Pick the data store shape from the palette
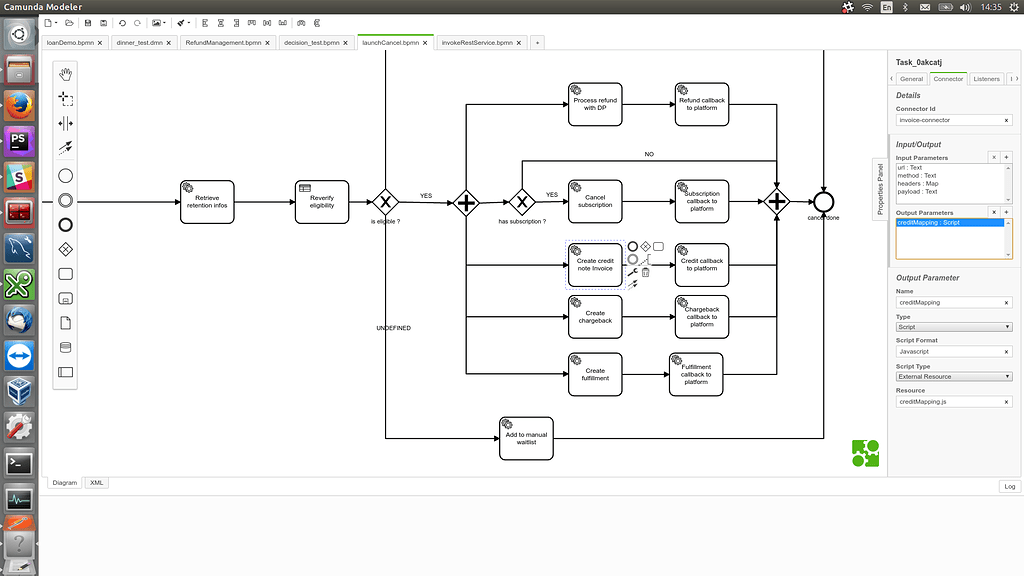1024x576 pixels. (65, 347)
